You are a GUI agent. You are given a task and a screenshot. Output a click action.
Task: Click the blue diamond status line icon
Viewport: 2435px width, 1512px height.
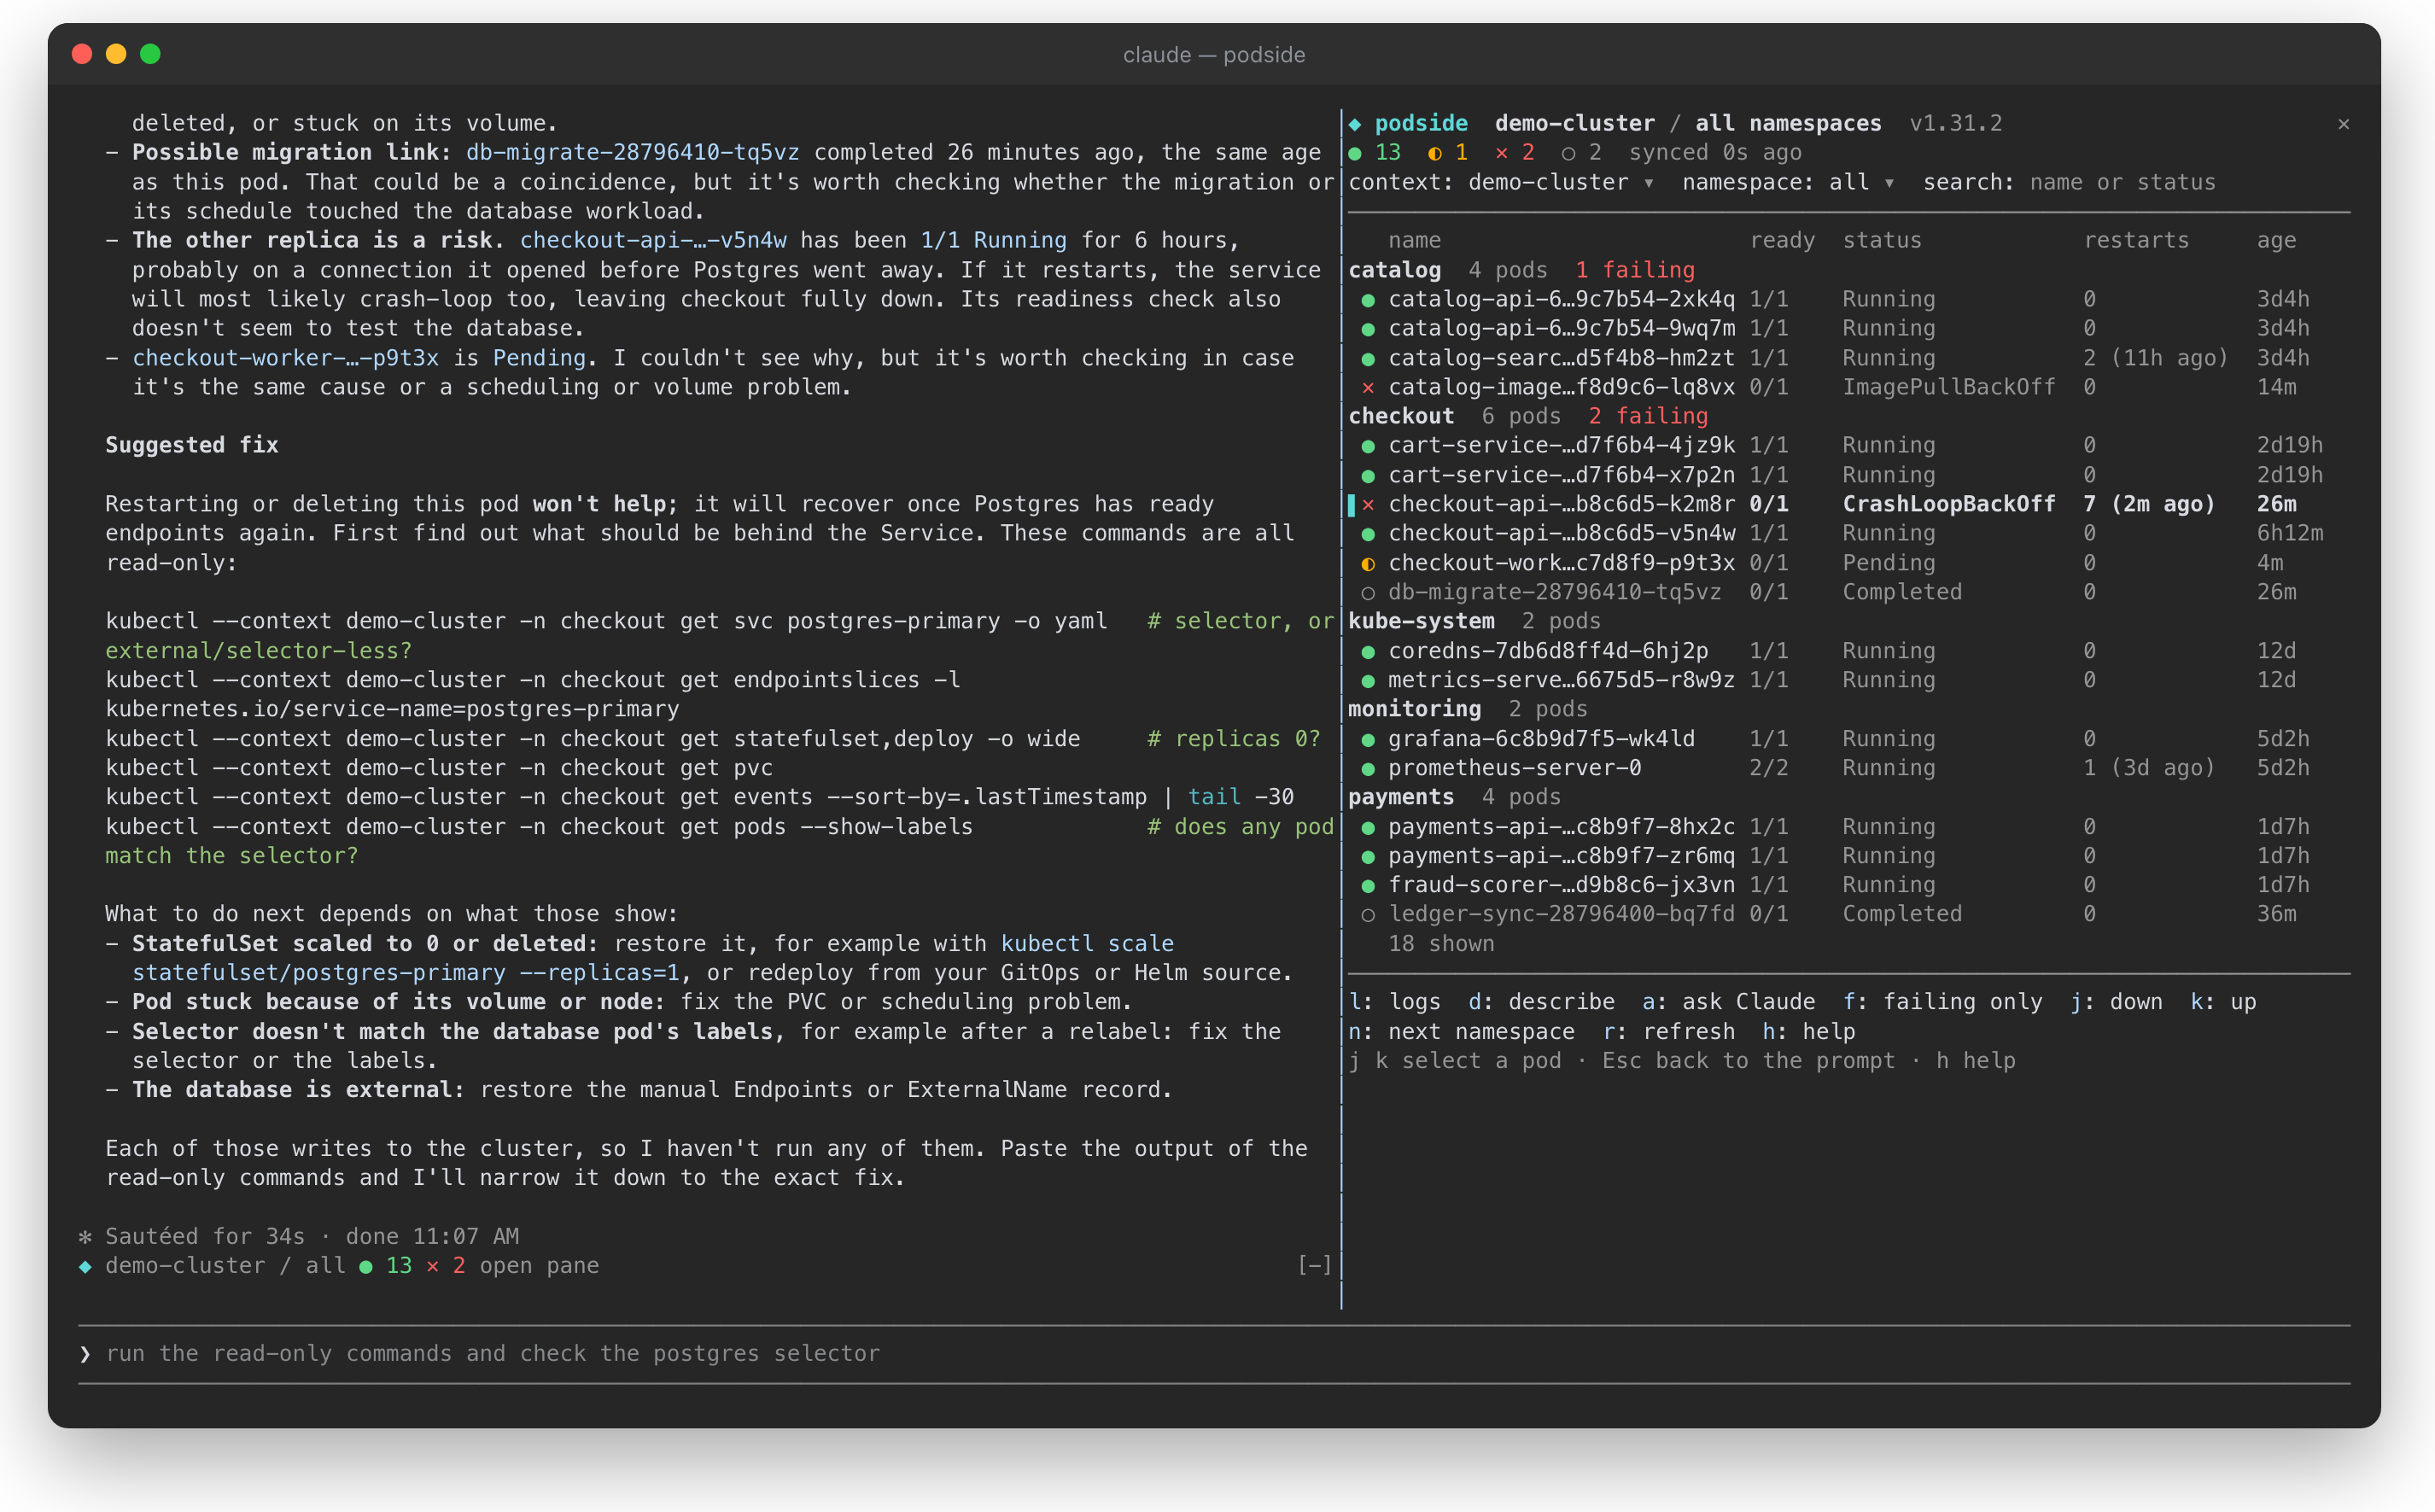85,1266
